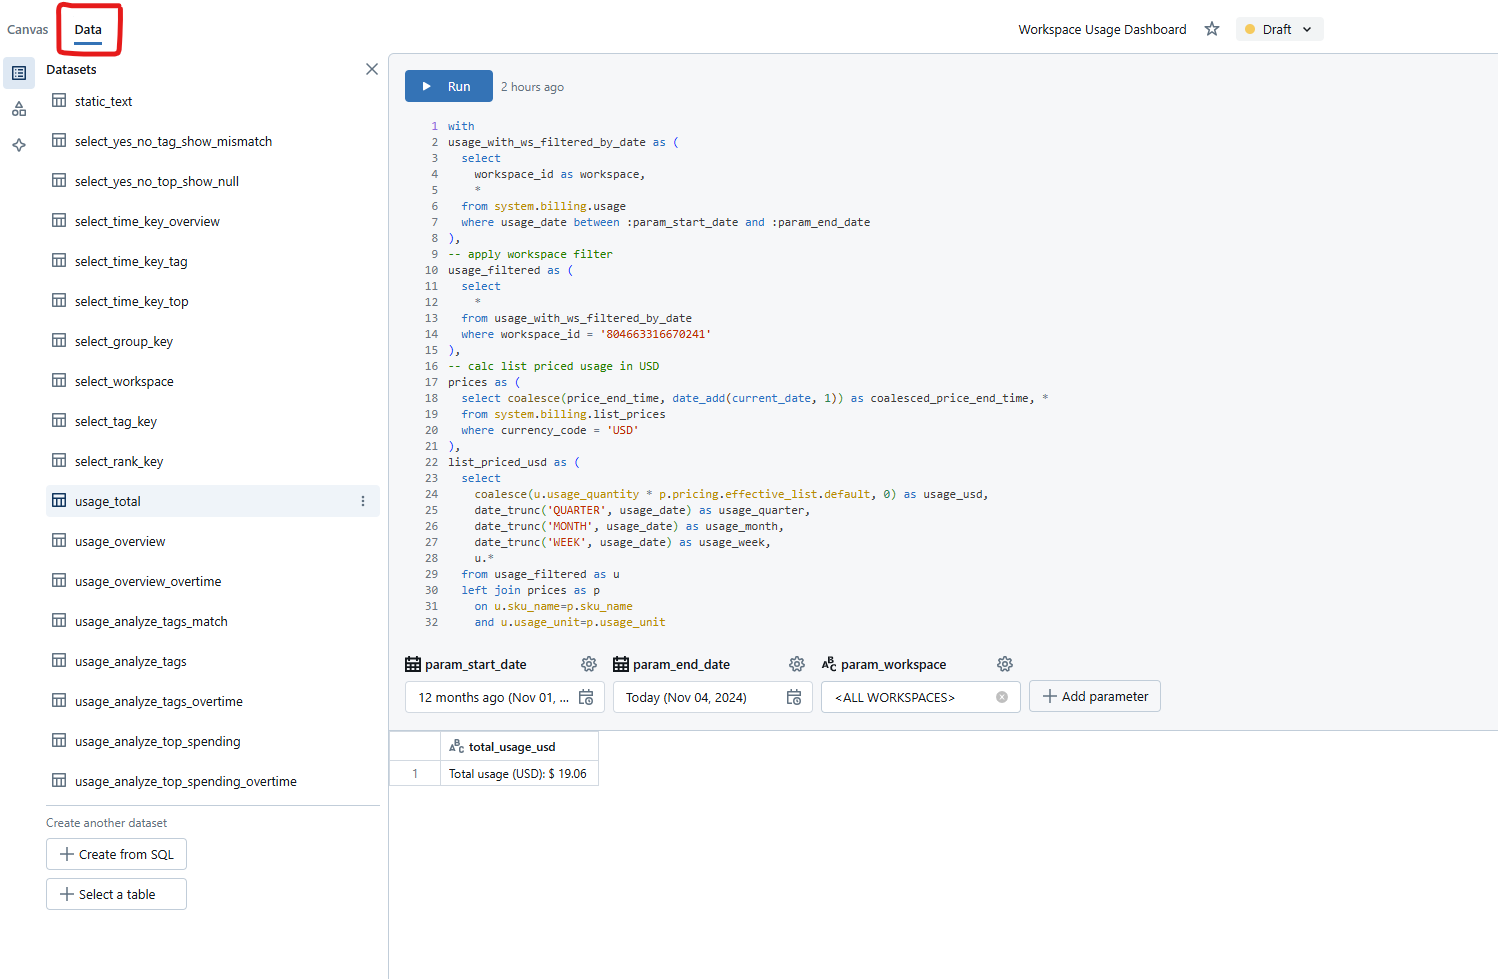Switch to the Data tab
The image size is (1498, 979).
(88, 29)
